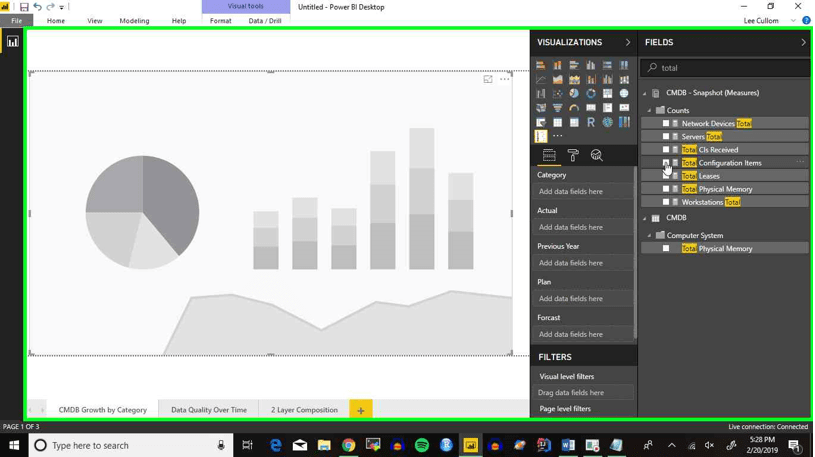Select the clustered column chart visual
Screen dimensions: 815x457
click(590, 66)
